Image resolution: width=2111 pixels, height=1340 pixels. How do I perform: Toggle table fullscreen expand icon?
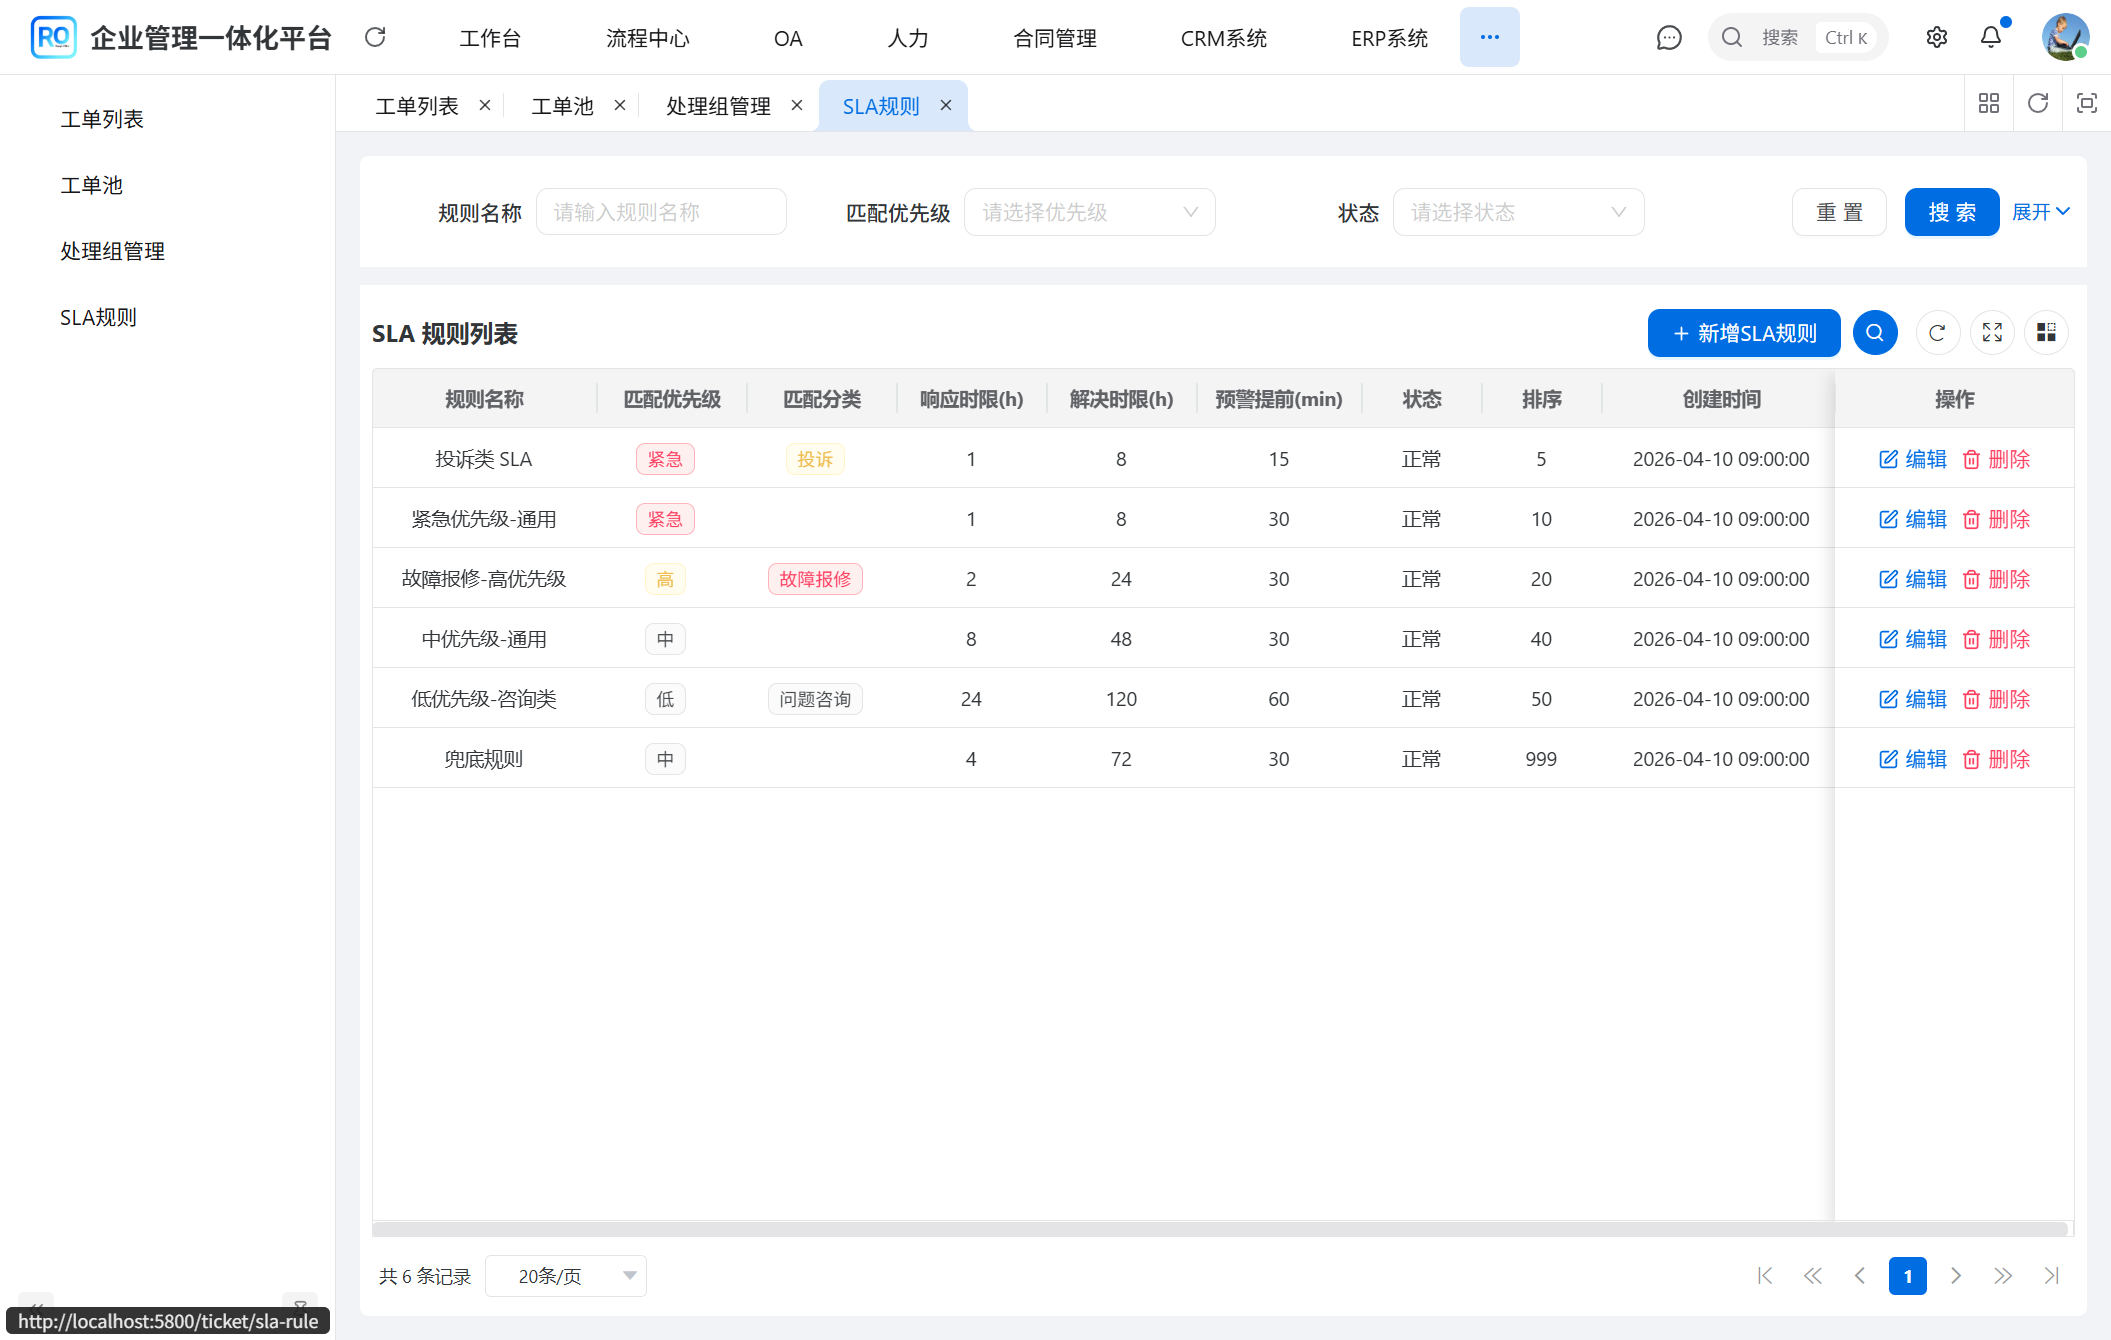(x=1992, y=333)
